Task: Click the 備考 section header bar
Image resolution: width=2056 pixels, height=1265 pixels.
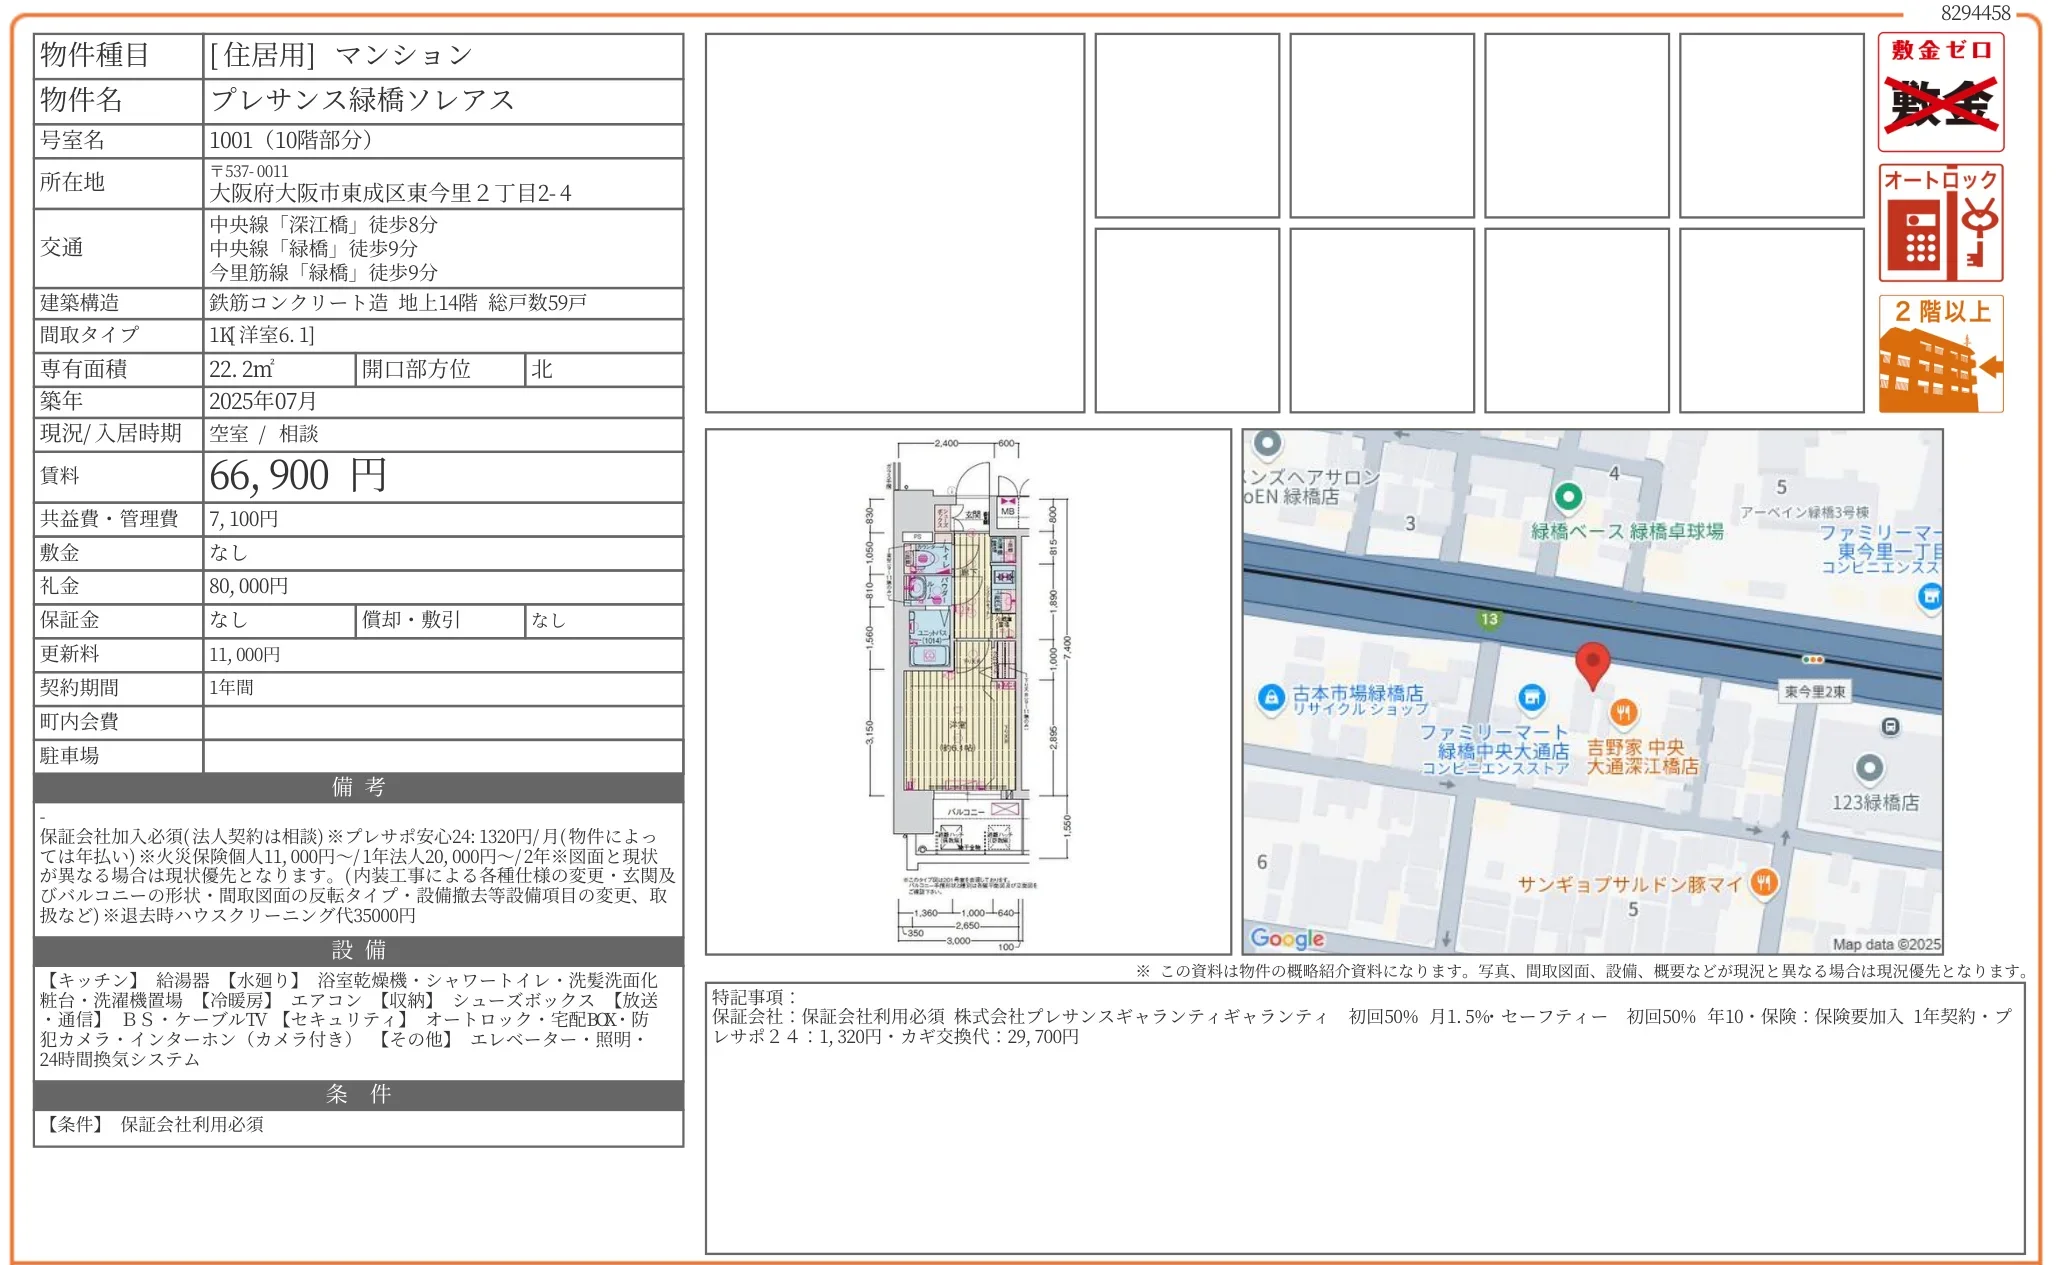Action: pyautogui.click(x=358, y=787)
